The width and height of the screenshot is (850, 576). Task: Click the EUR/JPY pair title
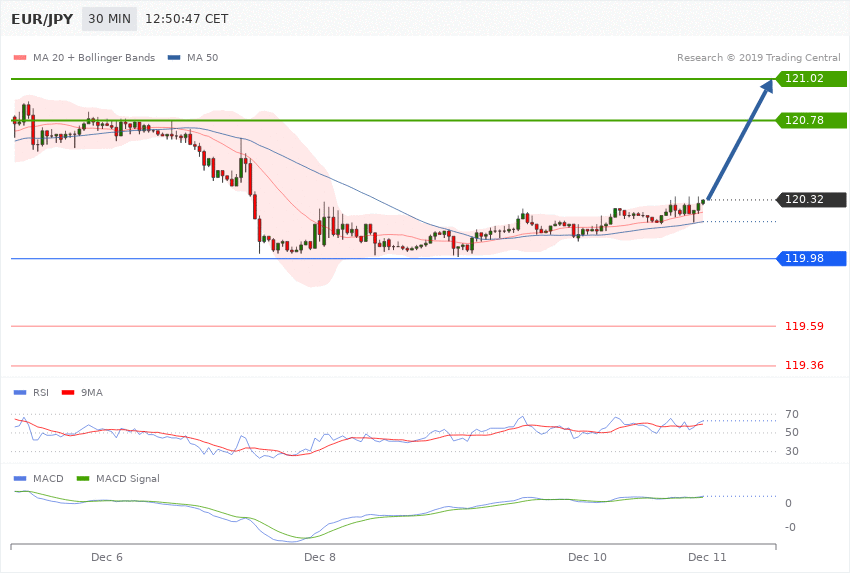tap(42, 19)
